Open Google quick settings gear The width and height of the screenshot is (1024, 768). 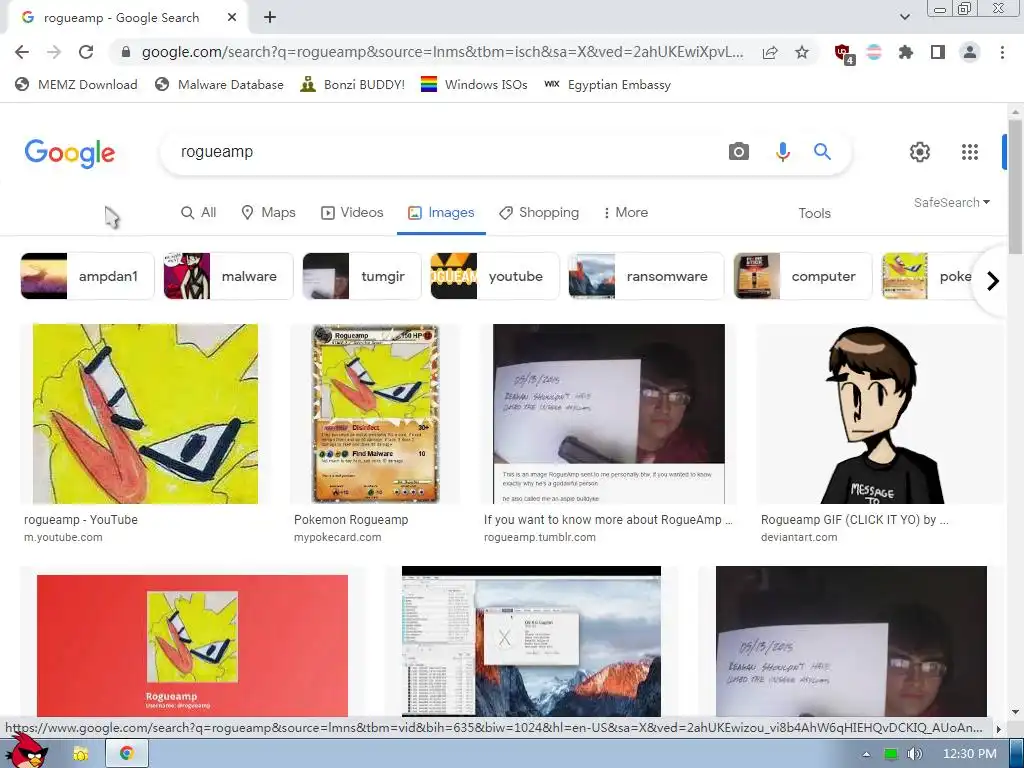pos(920,152)
